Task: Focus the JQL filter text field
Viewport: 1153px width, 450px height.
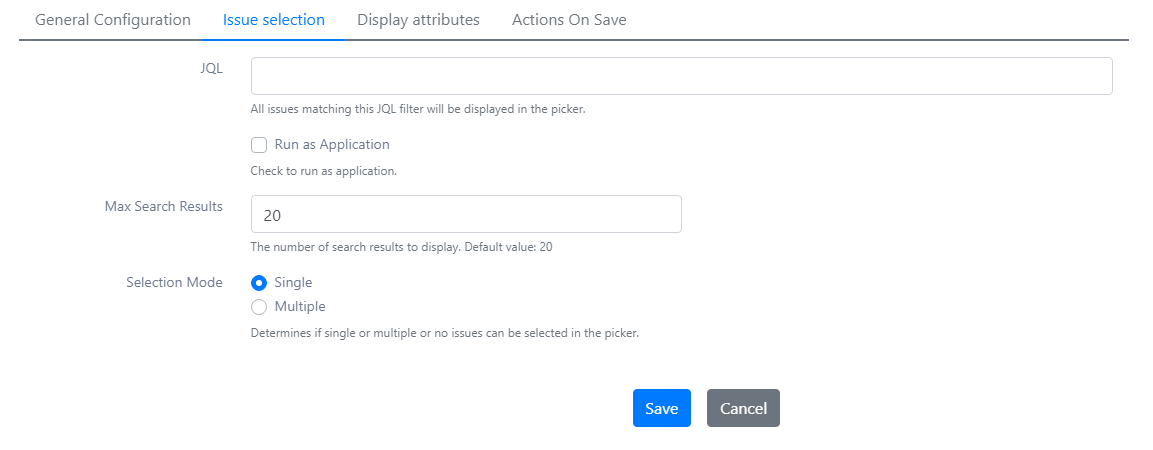Action: (682, 76)
